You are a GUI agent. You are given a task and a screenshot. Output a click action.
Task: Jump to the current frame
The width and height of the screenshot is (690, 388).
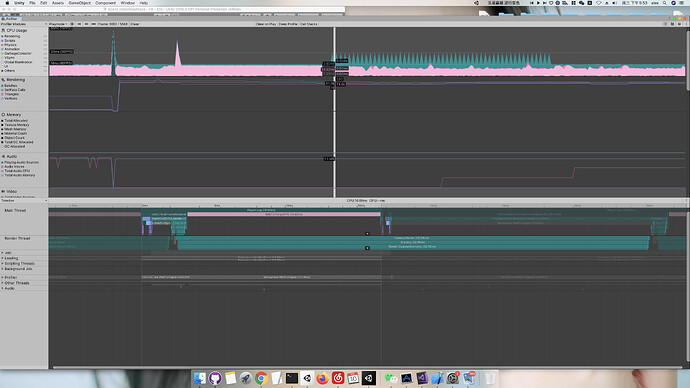(93, 24)
